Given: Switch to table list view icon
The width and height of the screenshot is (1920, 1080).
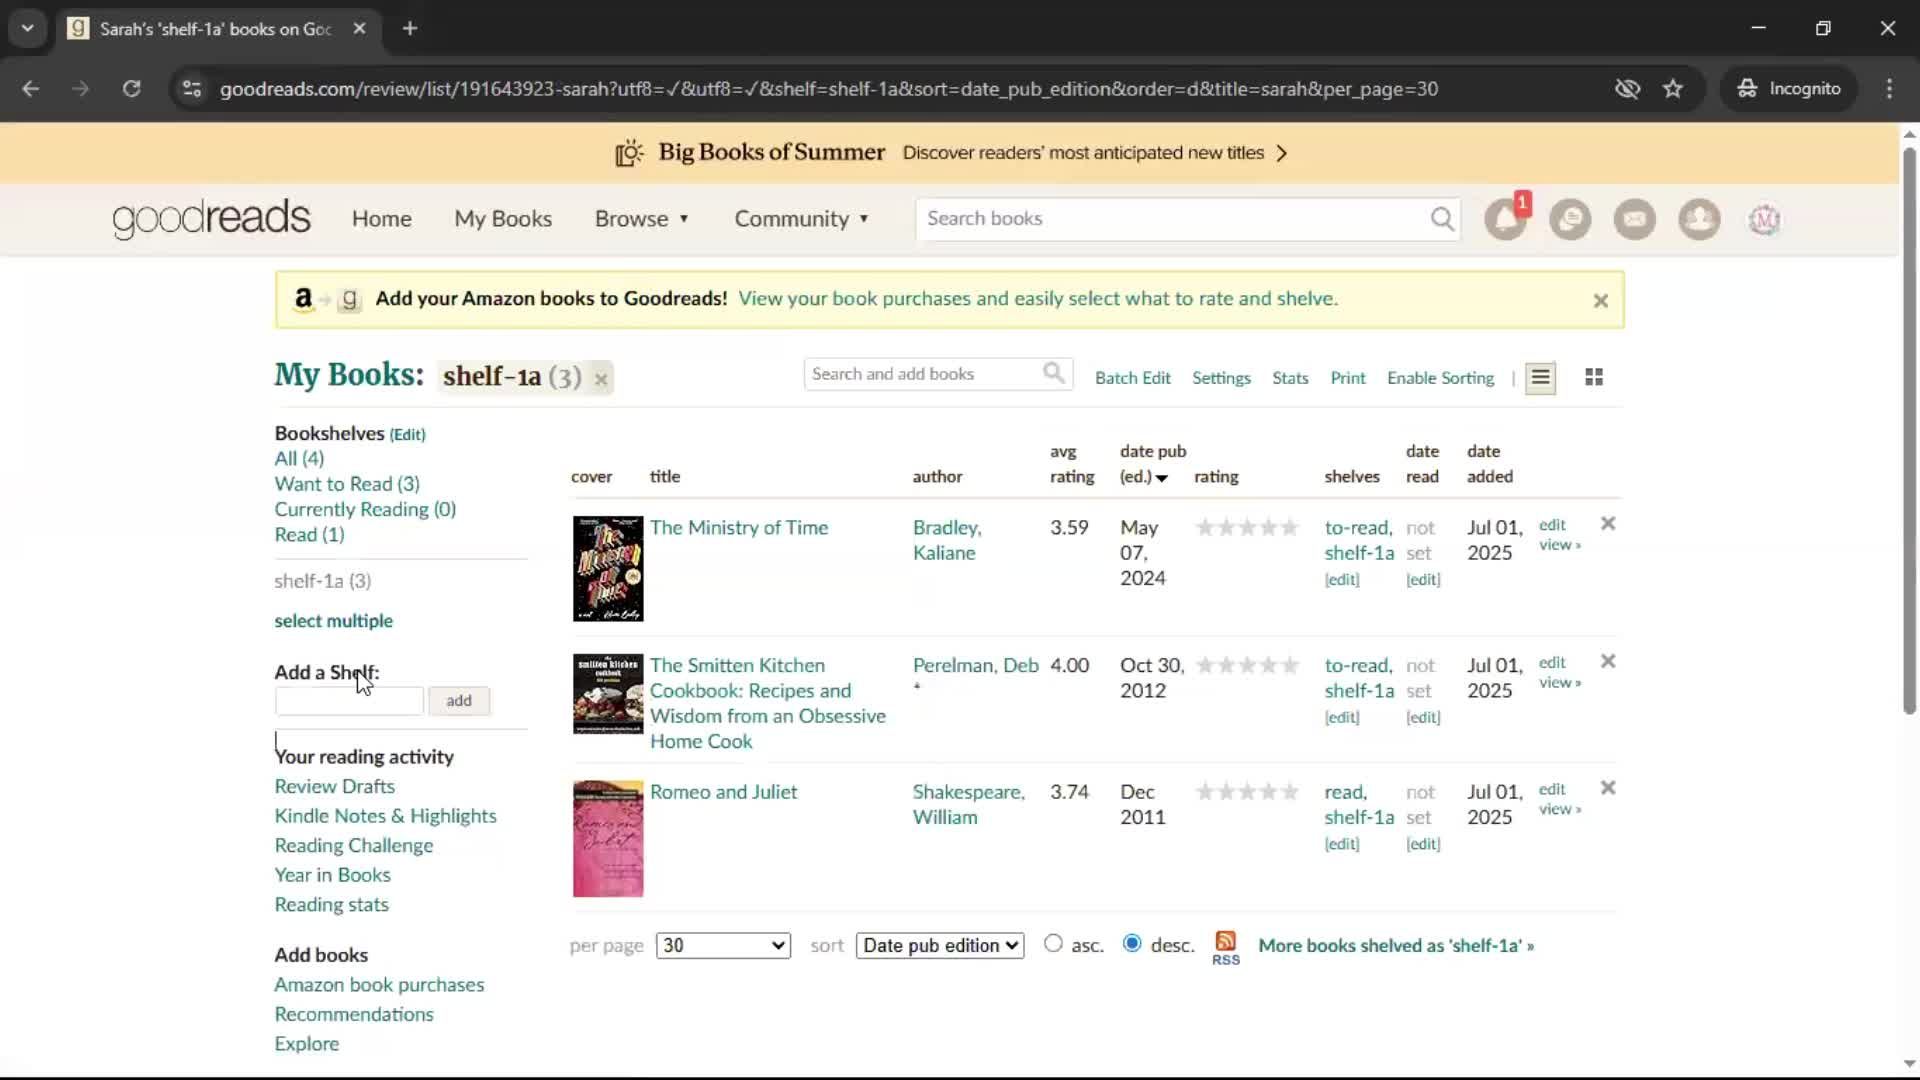Looking at the screenshot, I should coord(1540,378).
